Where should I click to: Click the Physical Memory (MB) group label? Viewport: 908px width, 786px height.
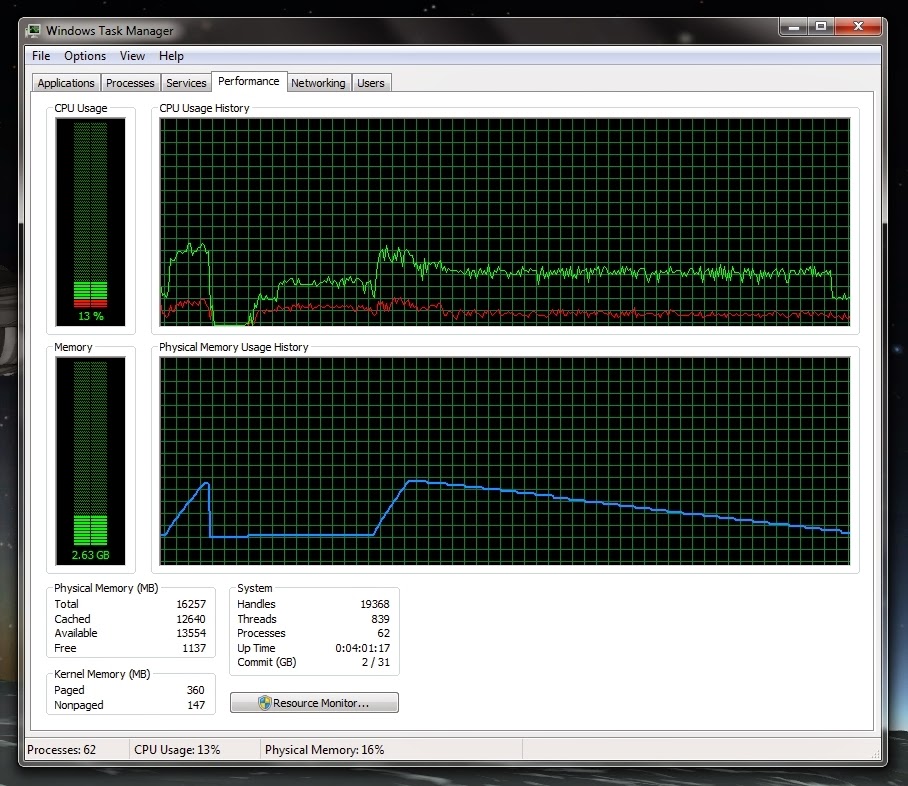[x=106, y=588]
